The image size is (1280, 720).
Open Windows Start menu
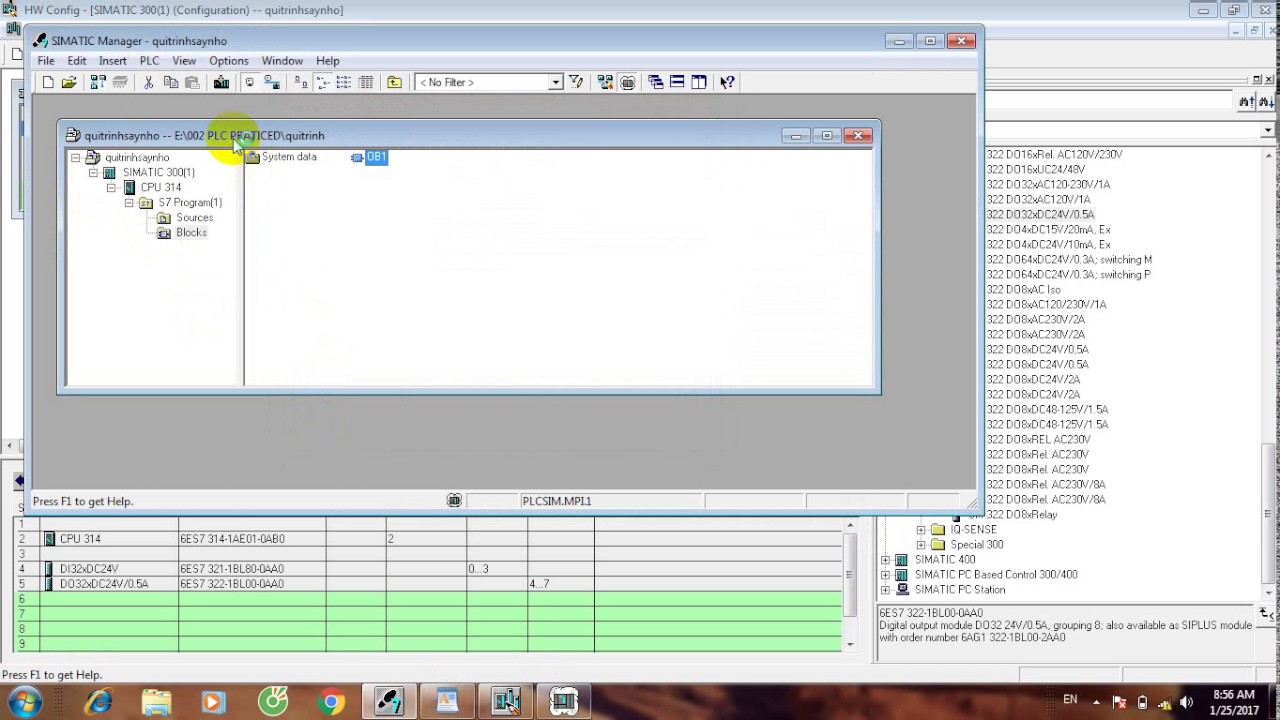pos(25,702)
